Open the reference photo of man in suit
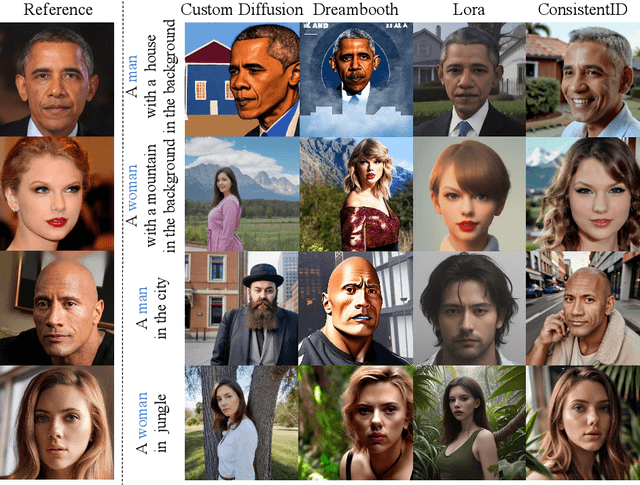640x485 pixels. tap(56, 80)
